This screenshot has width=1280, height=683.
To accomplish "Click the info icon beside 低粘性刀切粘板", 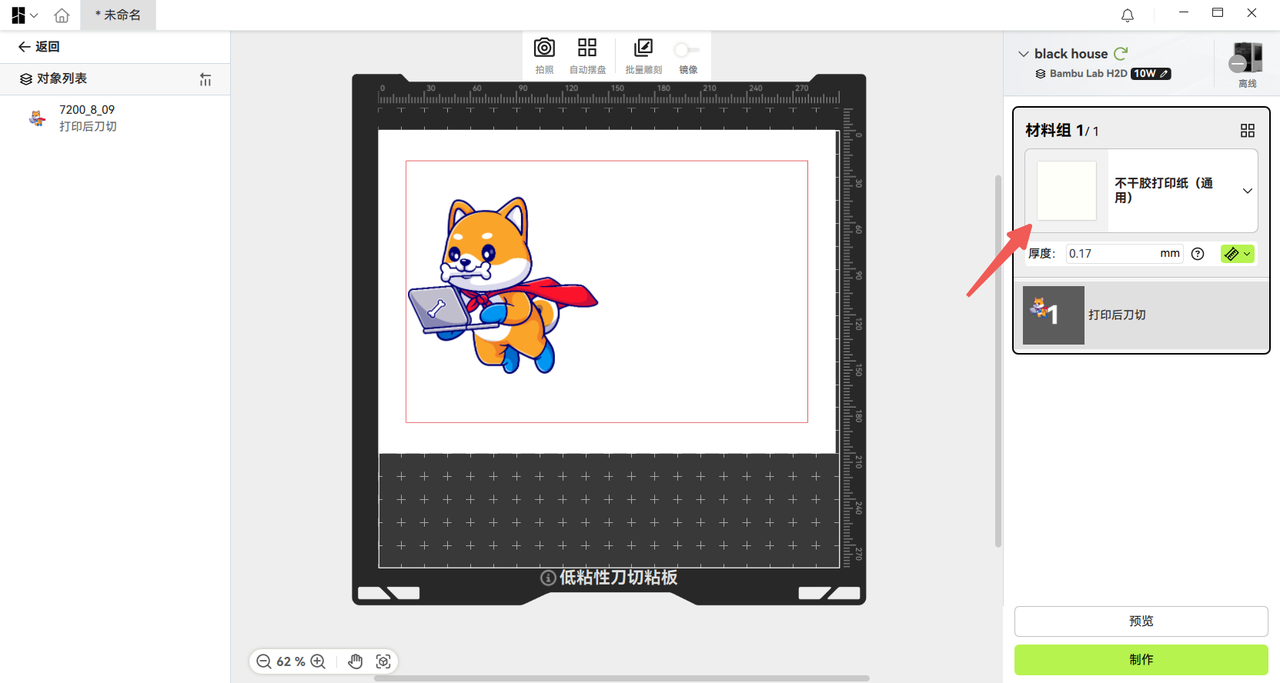I will pyautogui.click(x=548, y=578).
